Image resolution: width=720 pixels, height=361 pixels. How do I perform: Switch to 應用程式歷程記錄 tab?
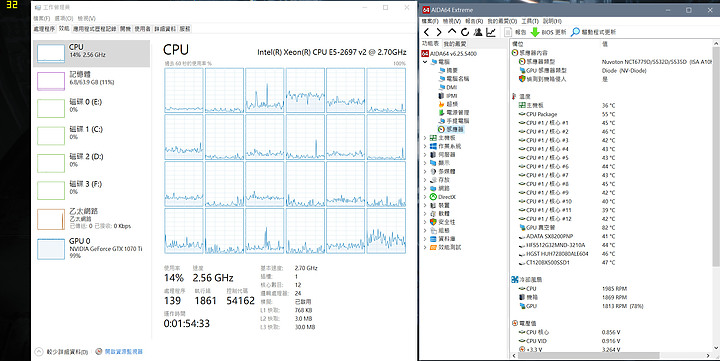point(95,29)
